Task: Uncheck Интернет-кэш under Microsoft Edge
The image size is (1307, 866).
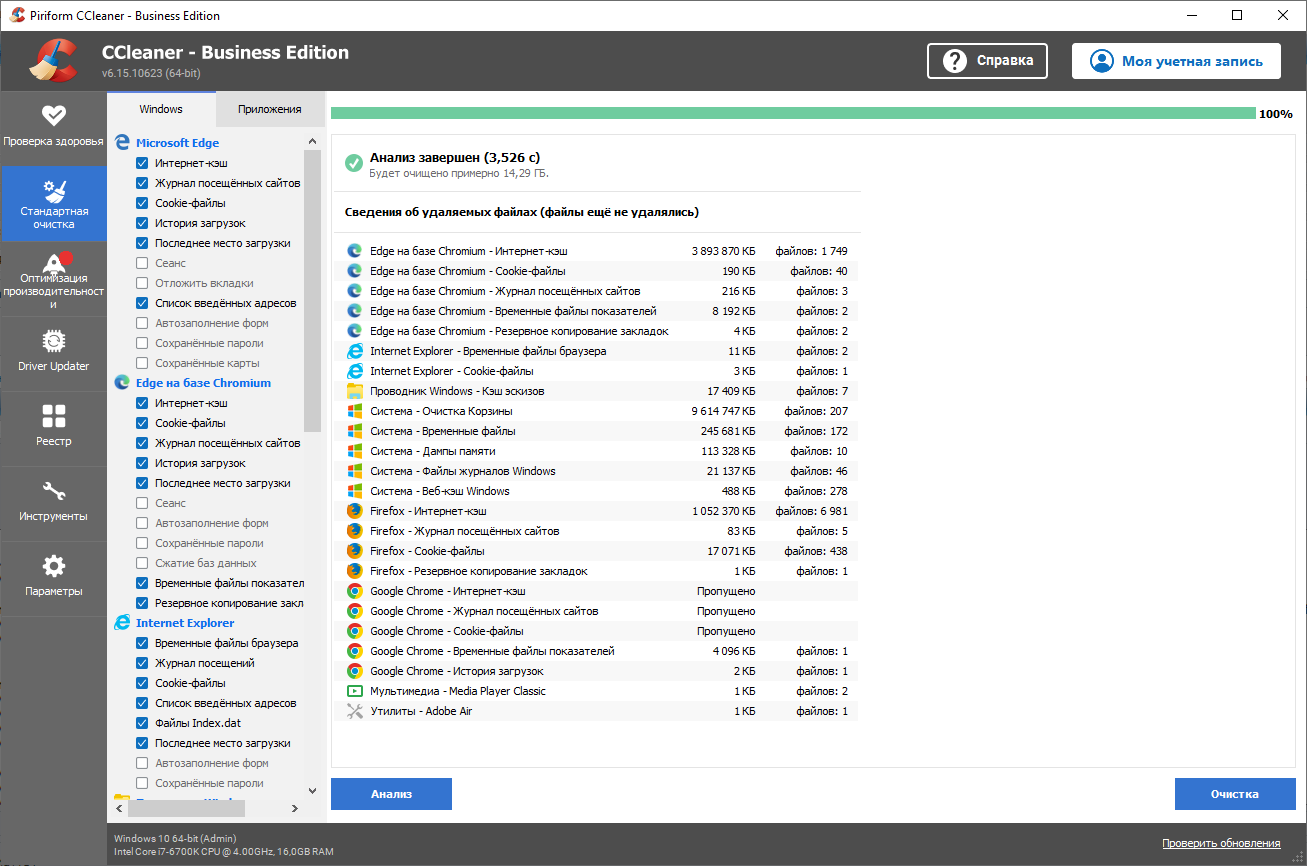Action: pos(142,163)
